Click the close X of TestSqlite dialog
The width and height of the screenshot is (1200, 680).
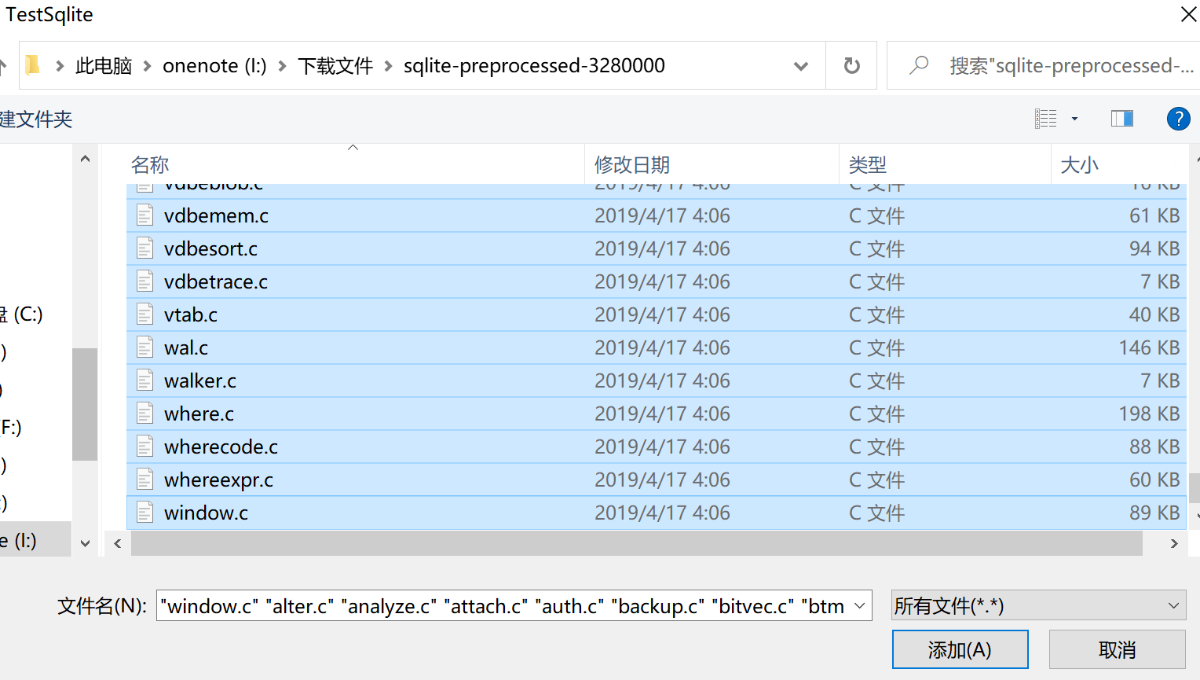coord(1189,14)
